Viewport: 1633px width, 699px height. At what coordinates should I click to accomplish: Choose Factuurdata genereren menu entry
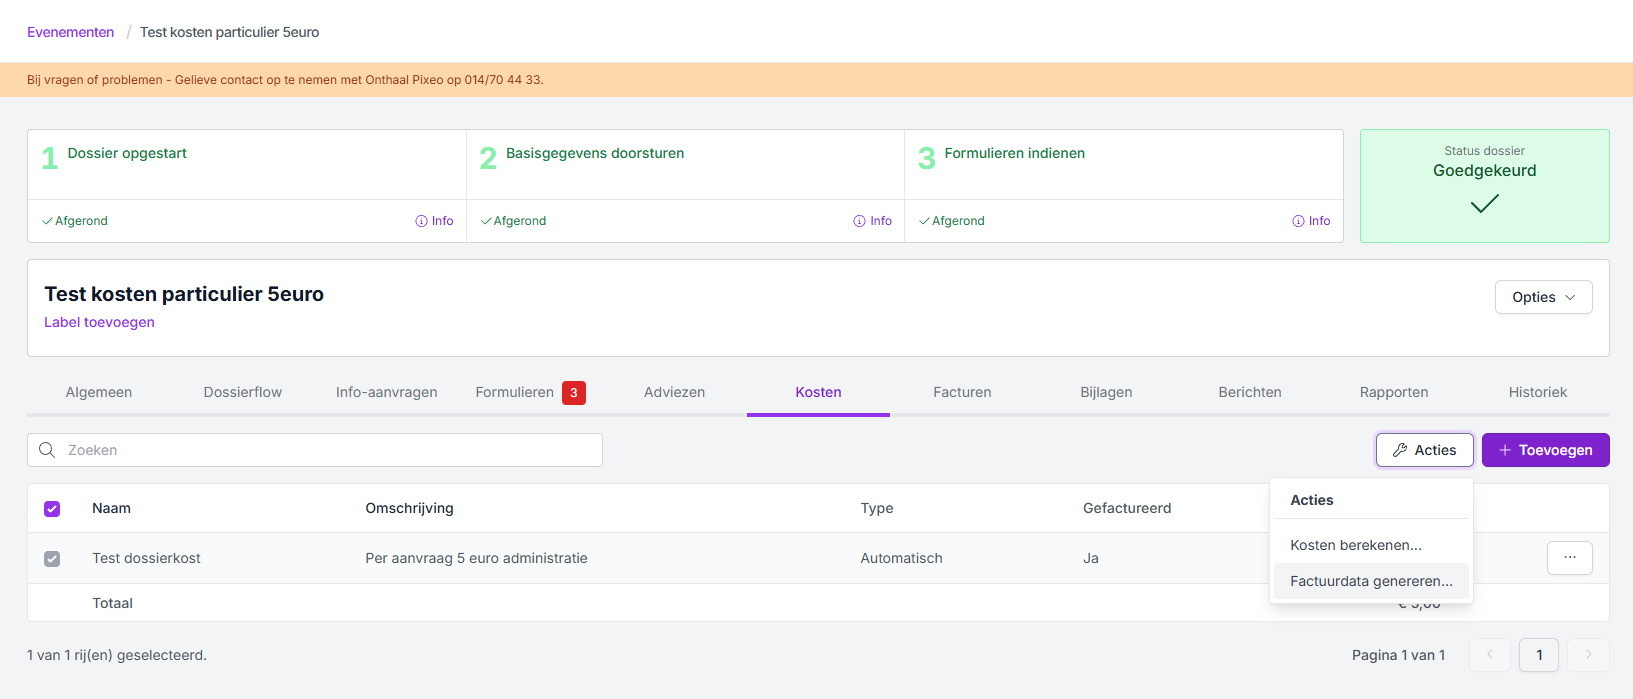point(1370,581)
